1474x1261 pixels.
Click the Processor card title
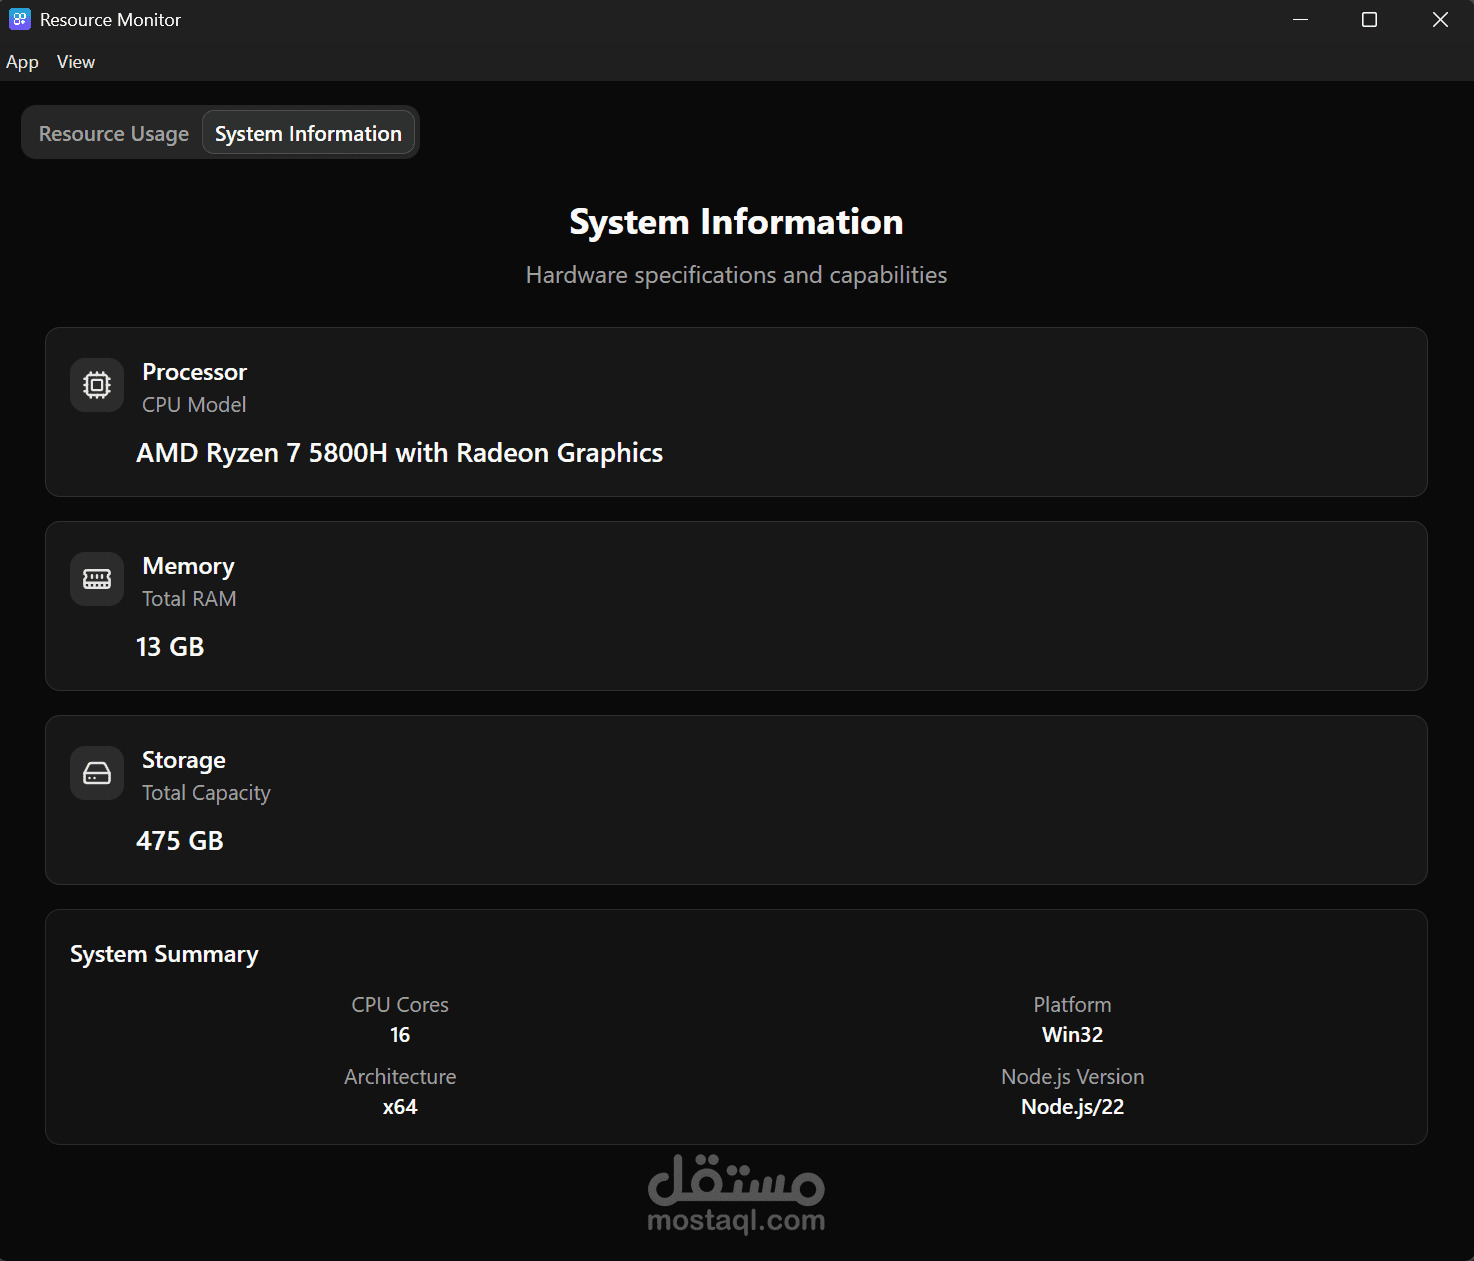tap(194, 372)
